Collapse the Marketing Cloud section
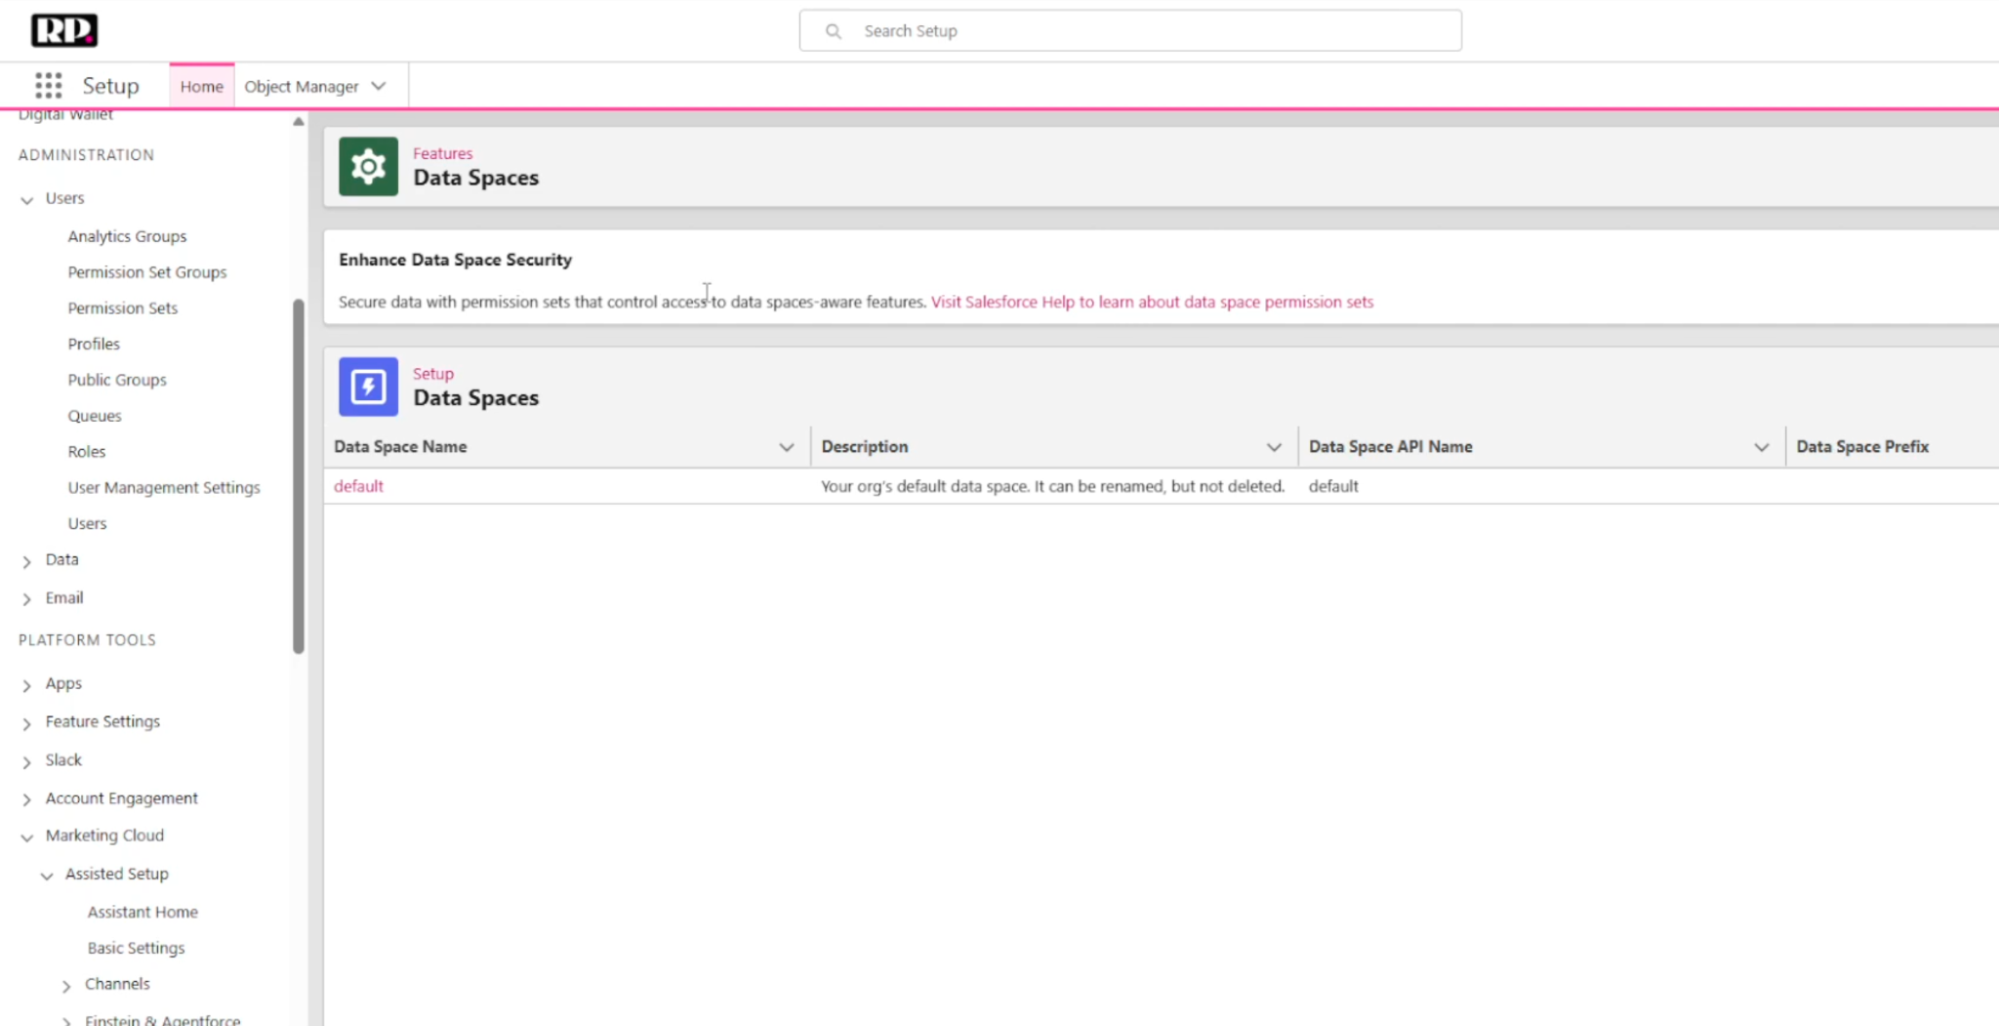 (27, 837)
